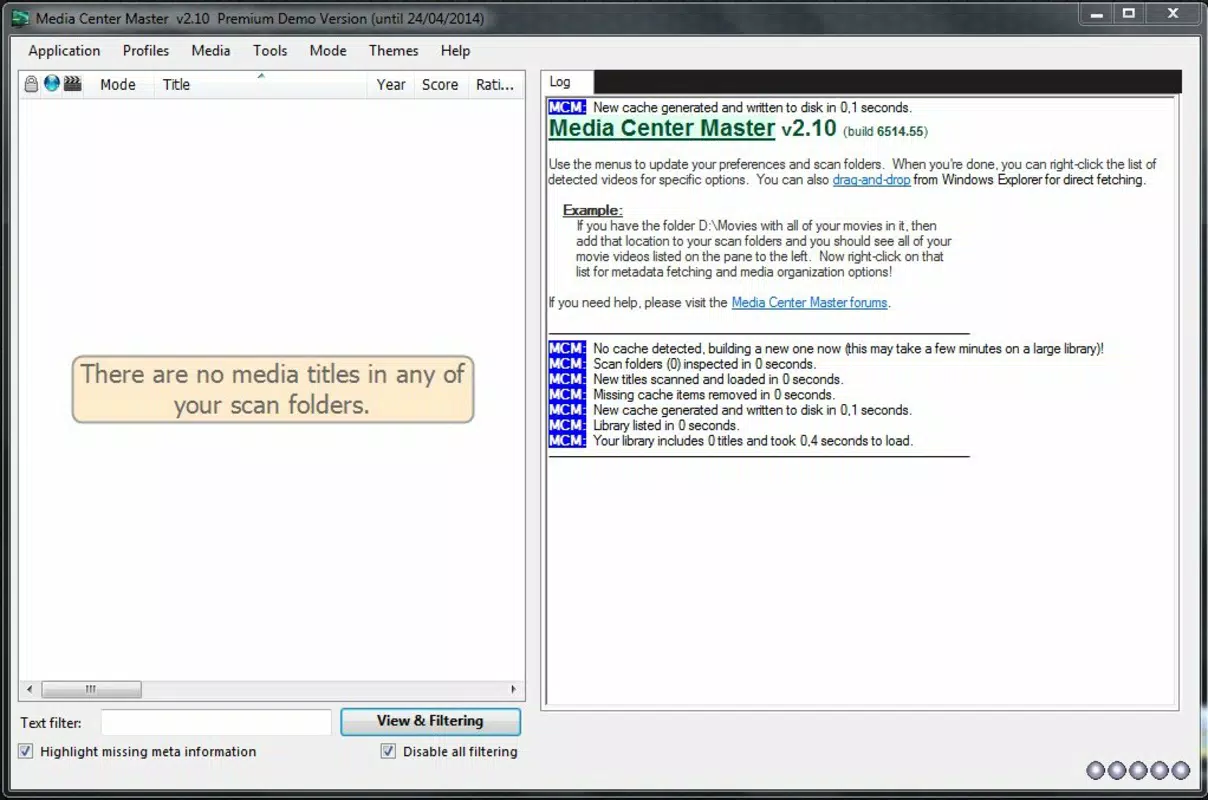Open the Profiles menu
The image size is (1208, 800).
coord(146,51)
